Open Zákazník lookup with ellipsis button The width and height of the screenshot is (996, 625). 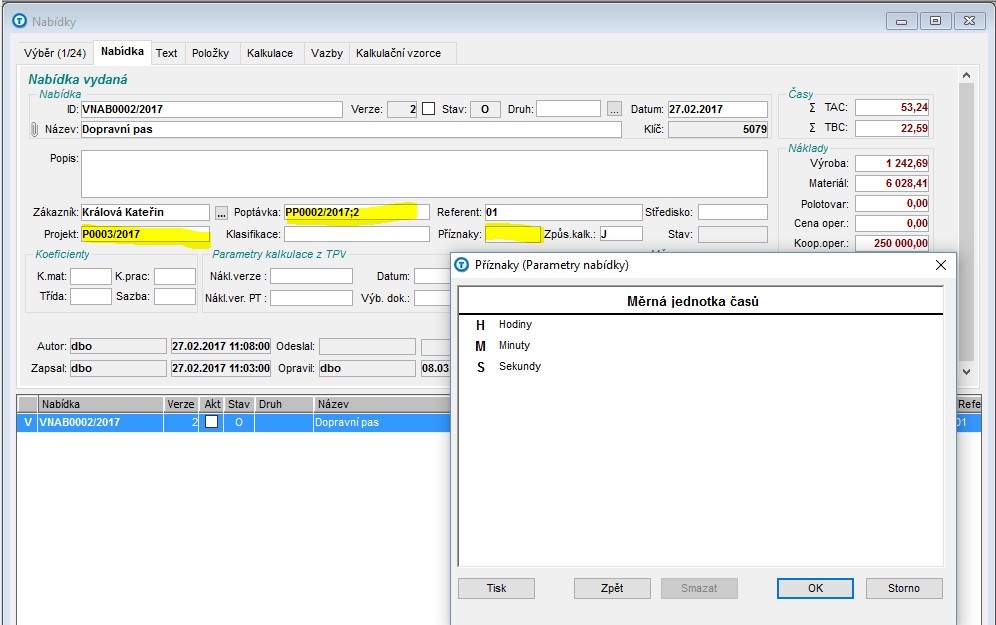(x=221, y=212)
